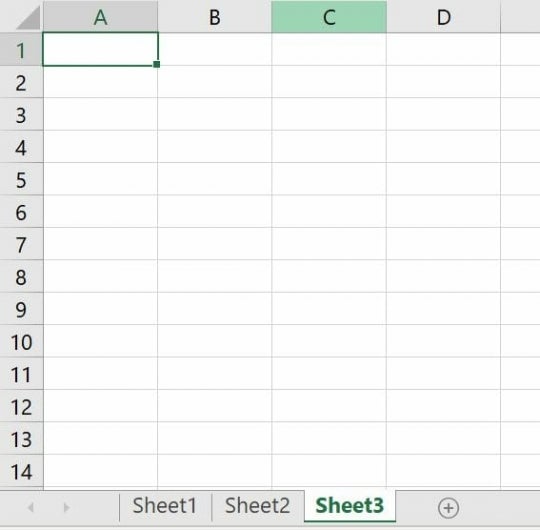Select the Sheet3 tab

pyautogui.click(x=350, y=506)
